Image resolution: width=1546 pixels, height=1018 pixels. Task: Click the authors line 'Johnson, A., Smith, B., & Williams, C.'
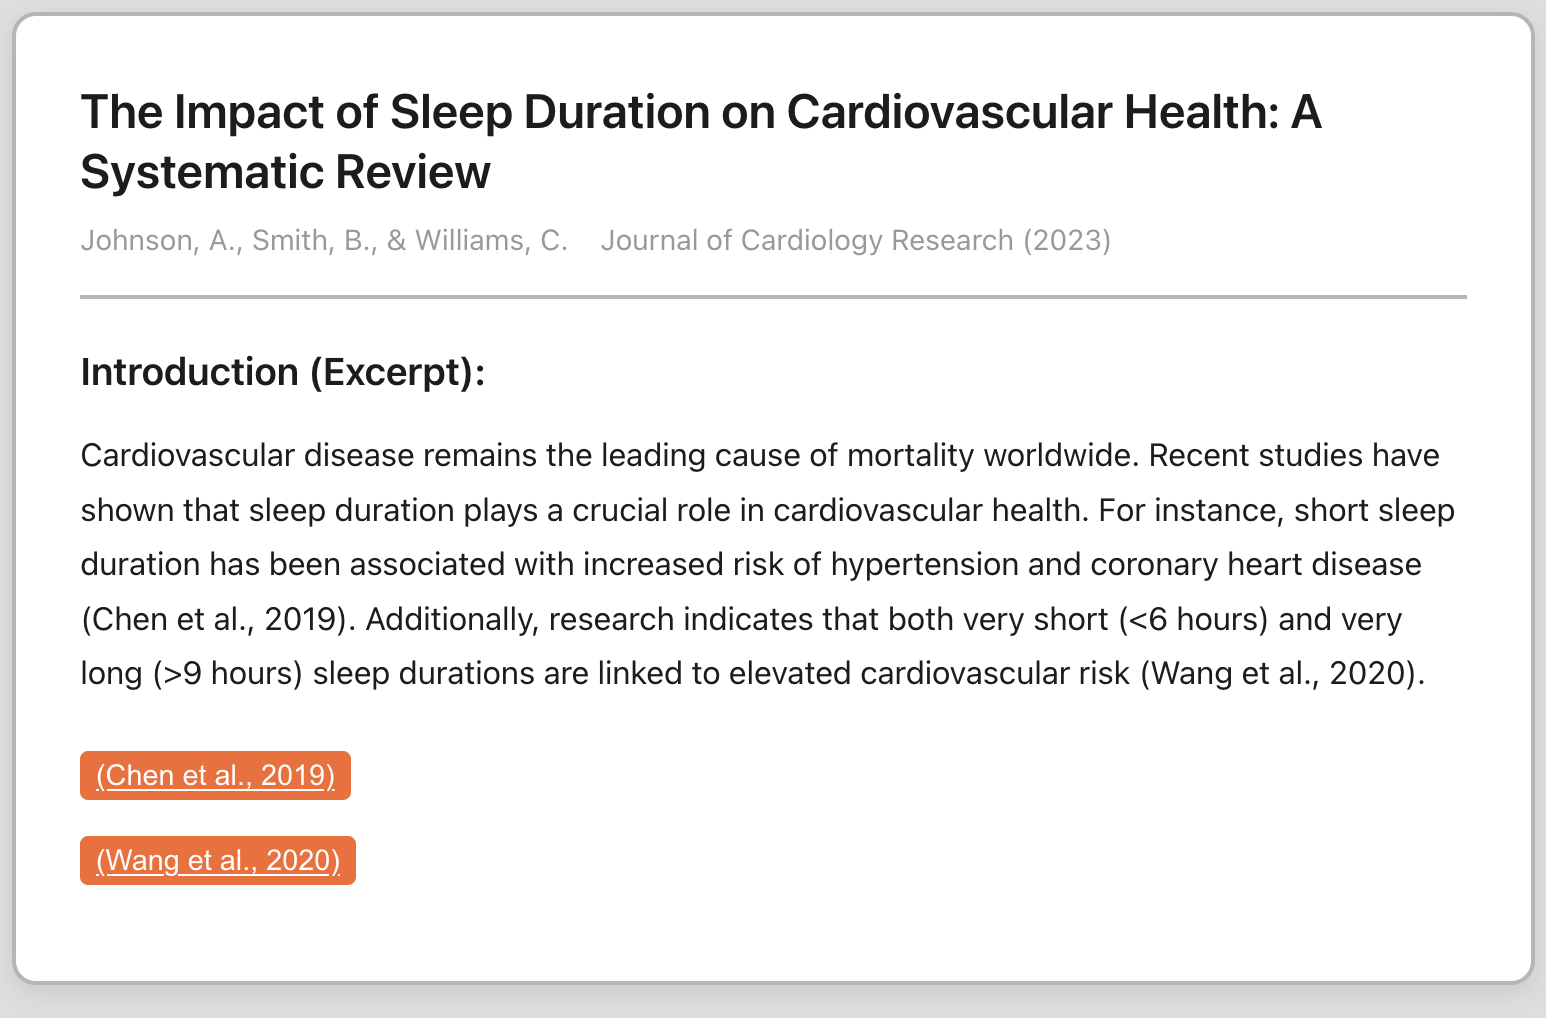click(x=324, y=241)
